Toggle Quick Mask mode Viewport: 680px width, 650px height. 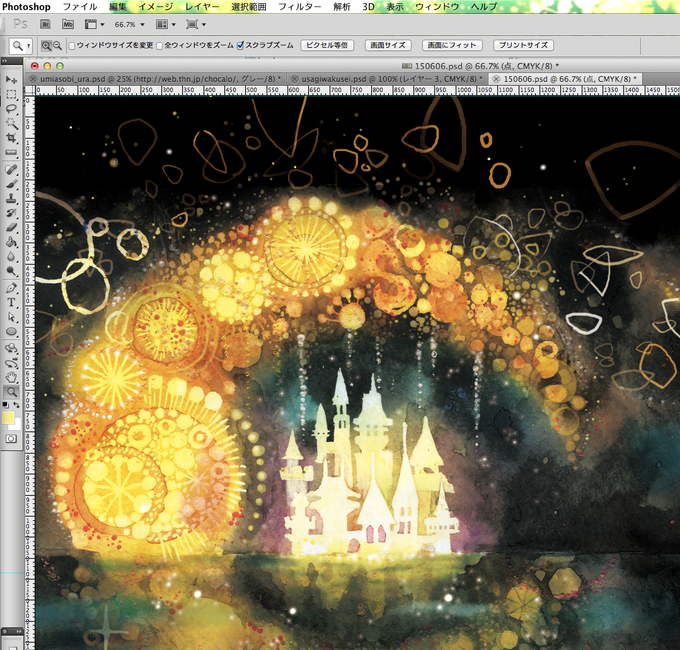coord(11,439)
